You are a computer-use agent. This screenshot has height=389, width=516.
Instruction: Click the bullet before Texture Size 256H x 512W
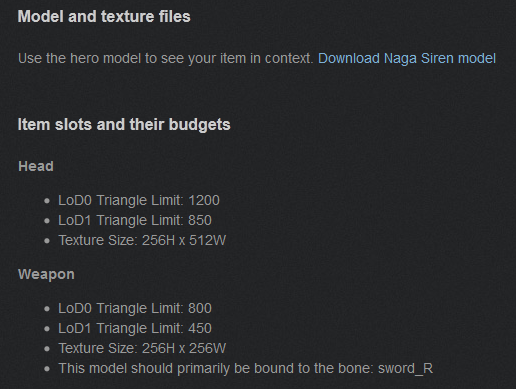point(47,241)
